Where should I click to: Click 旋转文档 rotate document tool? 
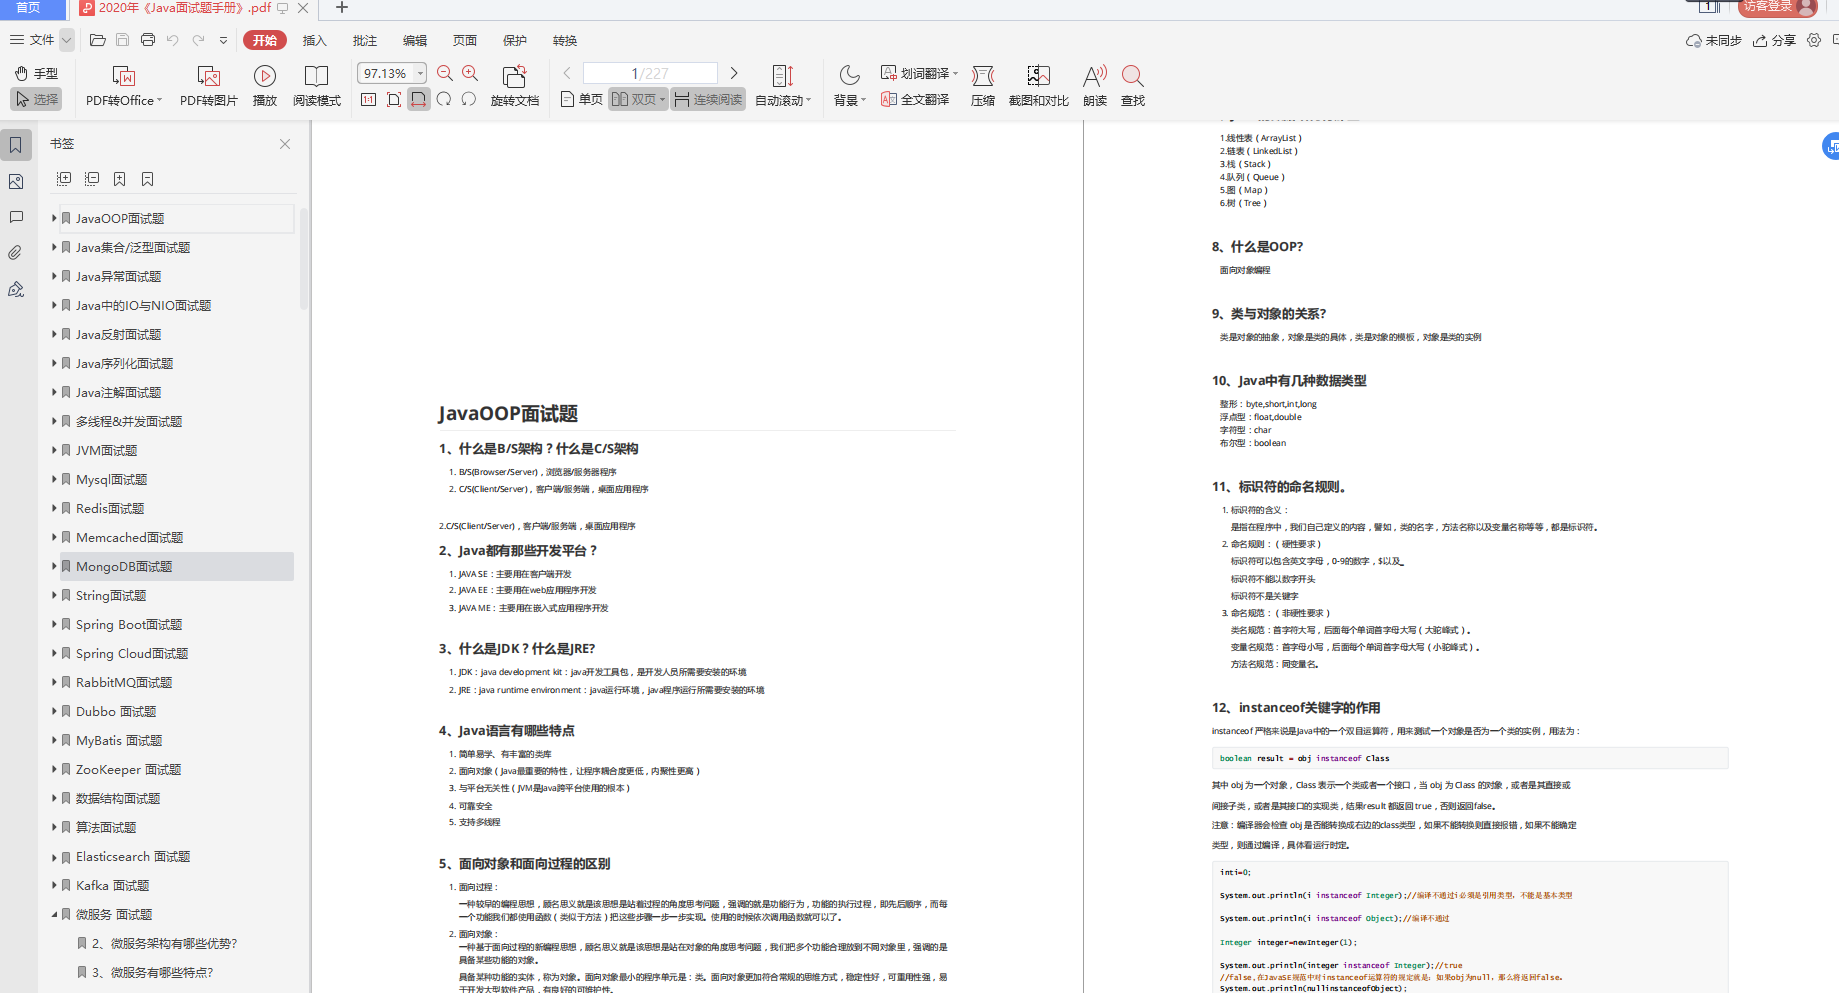click(515, 86)
